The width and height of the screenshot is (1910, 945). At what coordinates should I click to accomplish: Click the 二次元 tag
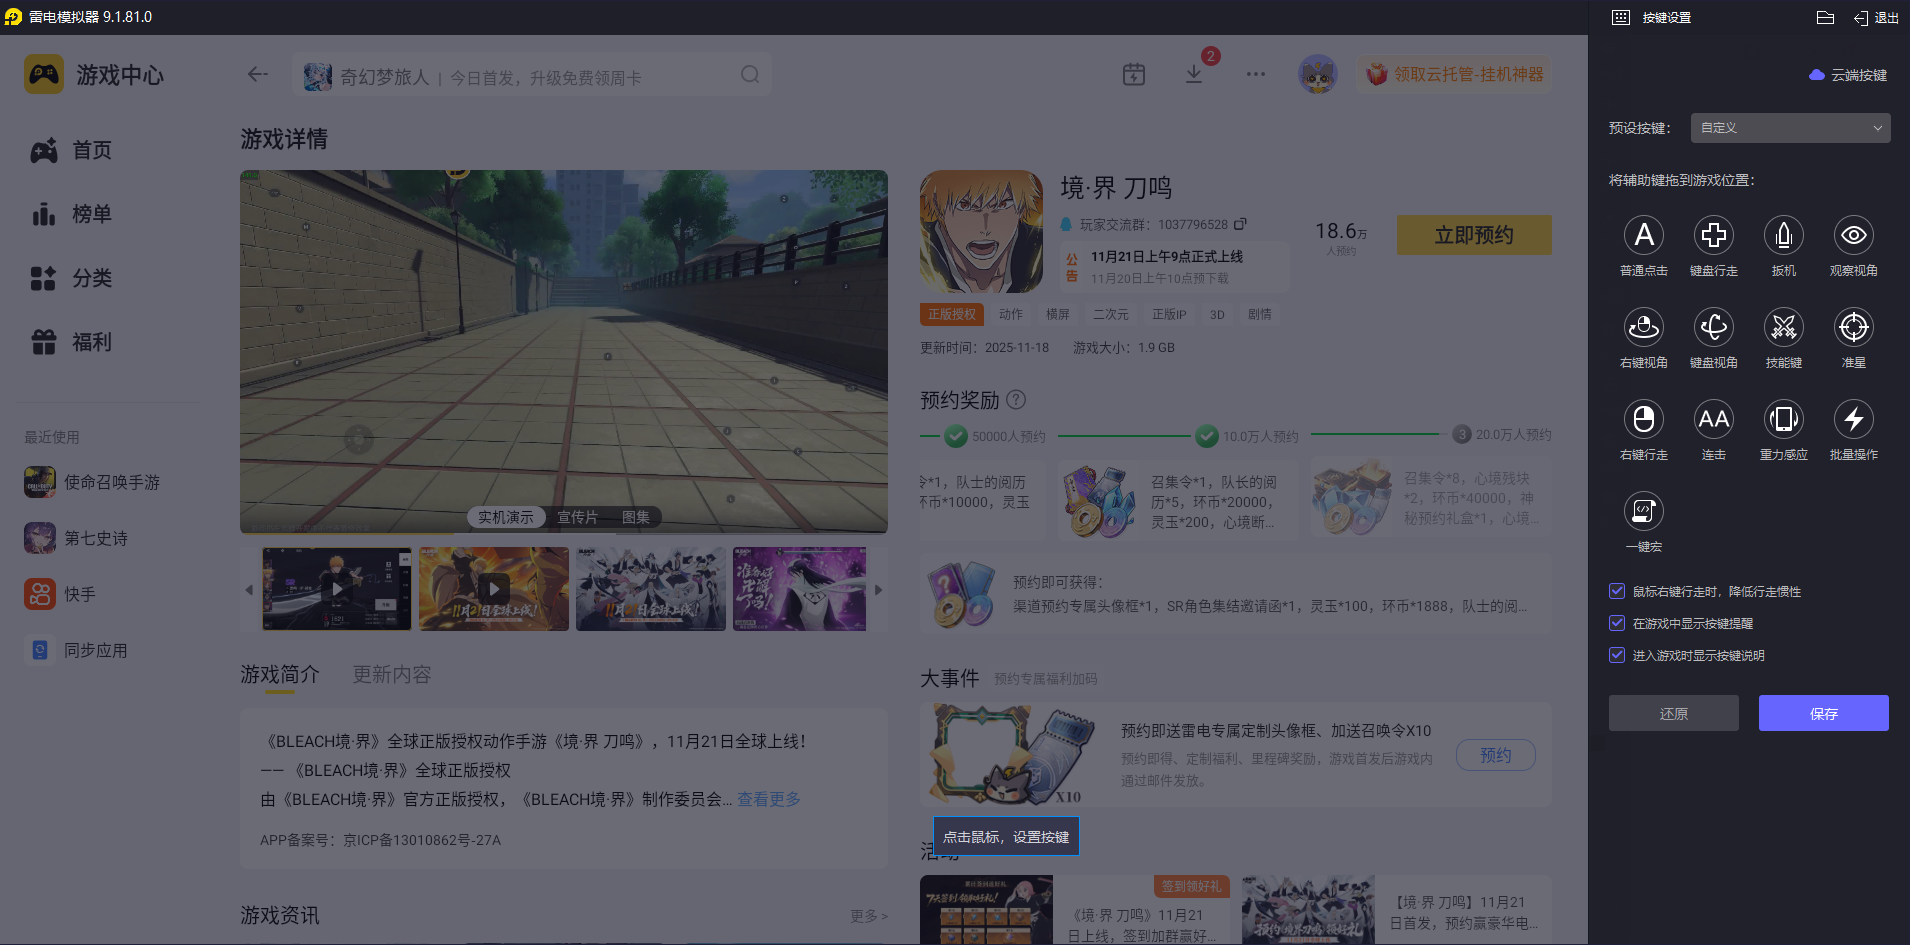[1111, 314]
